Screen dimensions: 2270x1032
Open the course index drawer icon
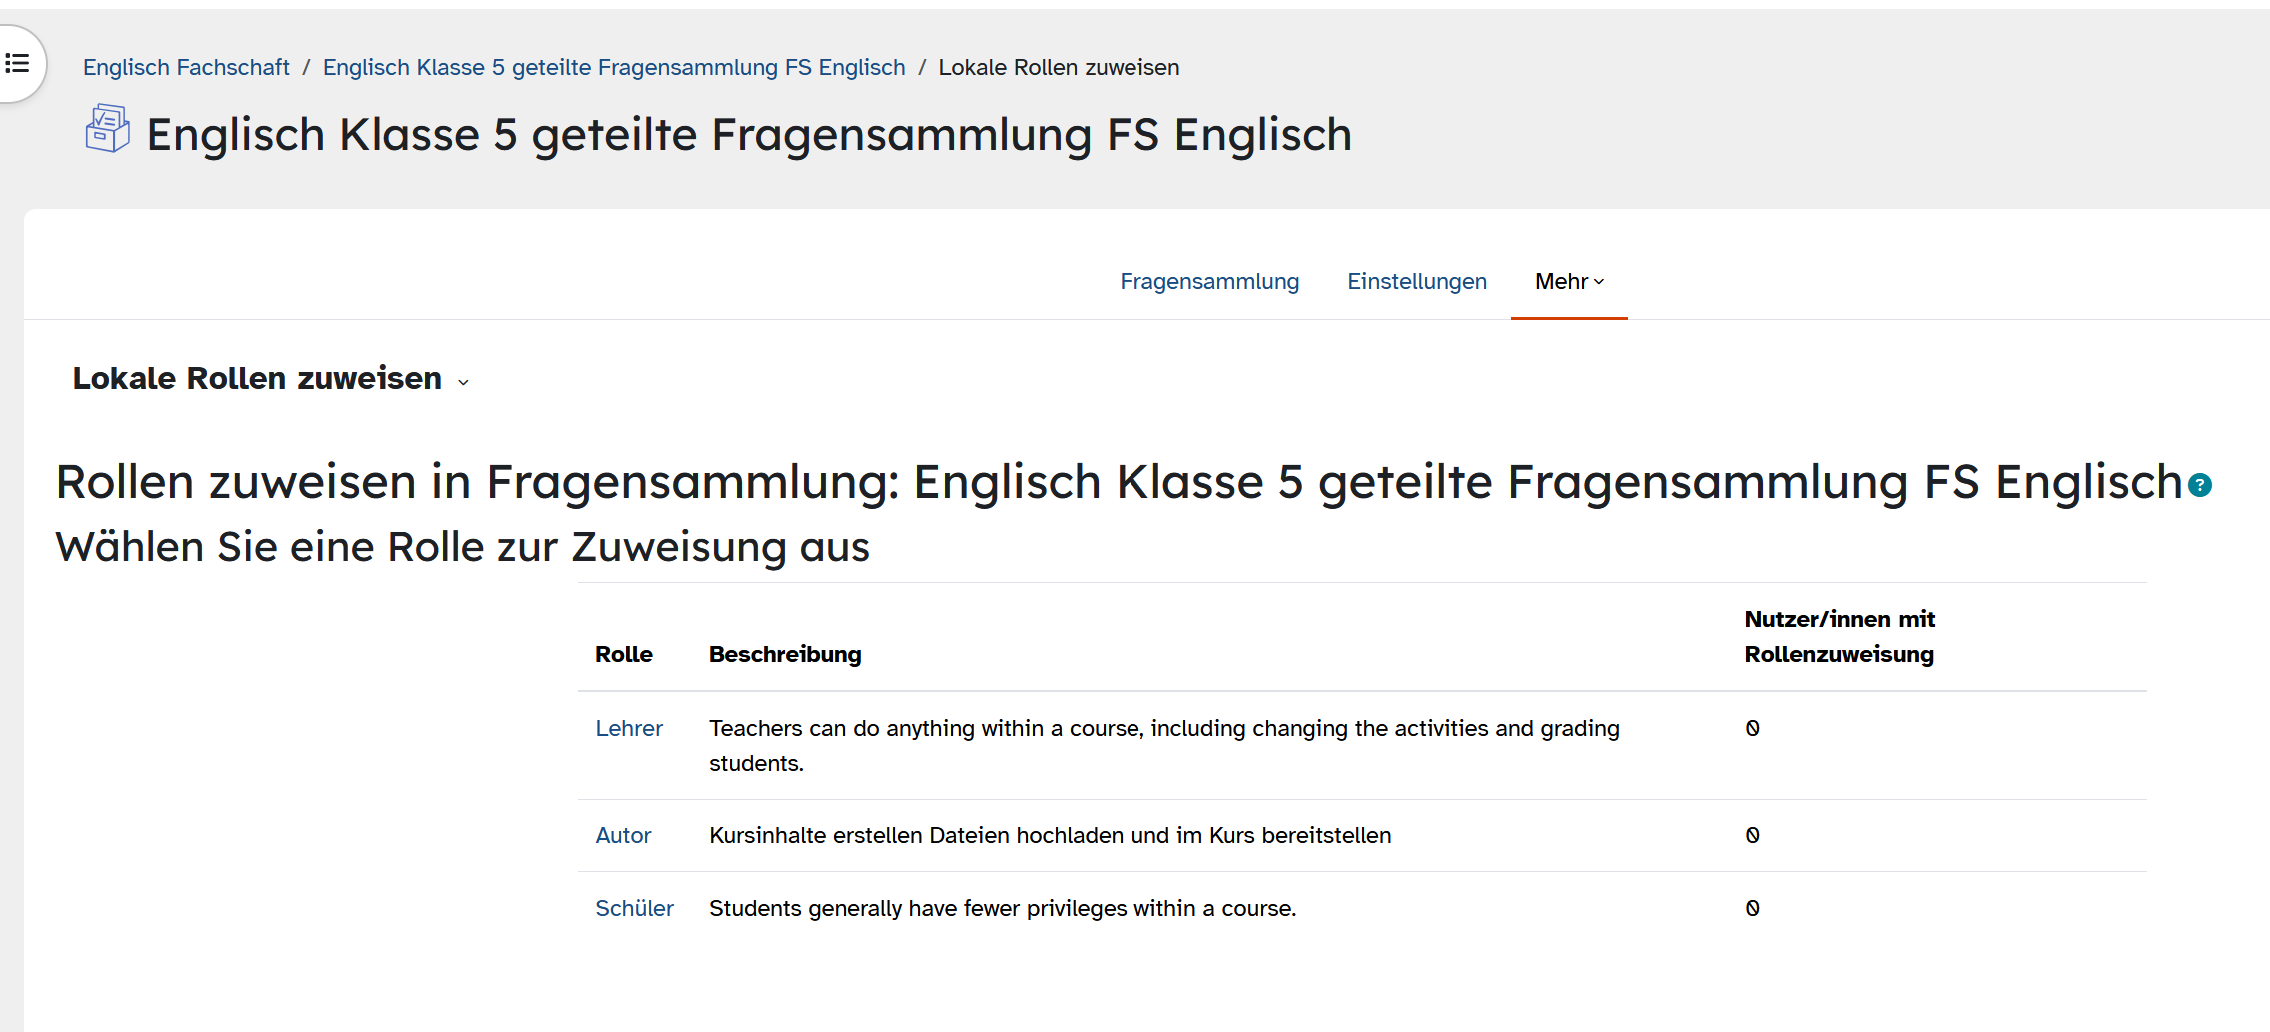click(17, 64)
